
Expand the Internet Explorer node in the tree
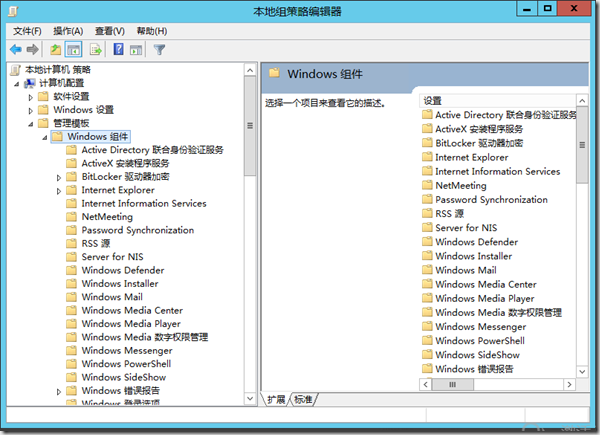pos(59,190)
